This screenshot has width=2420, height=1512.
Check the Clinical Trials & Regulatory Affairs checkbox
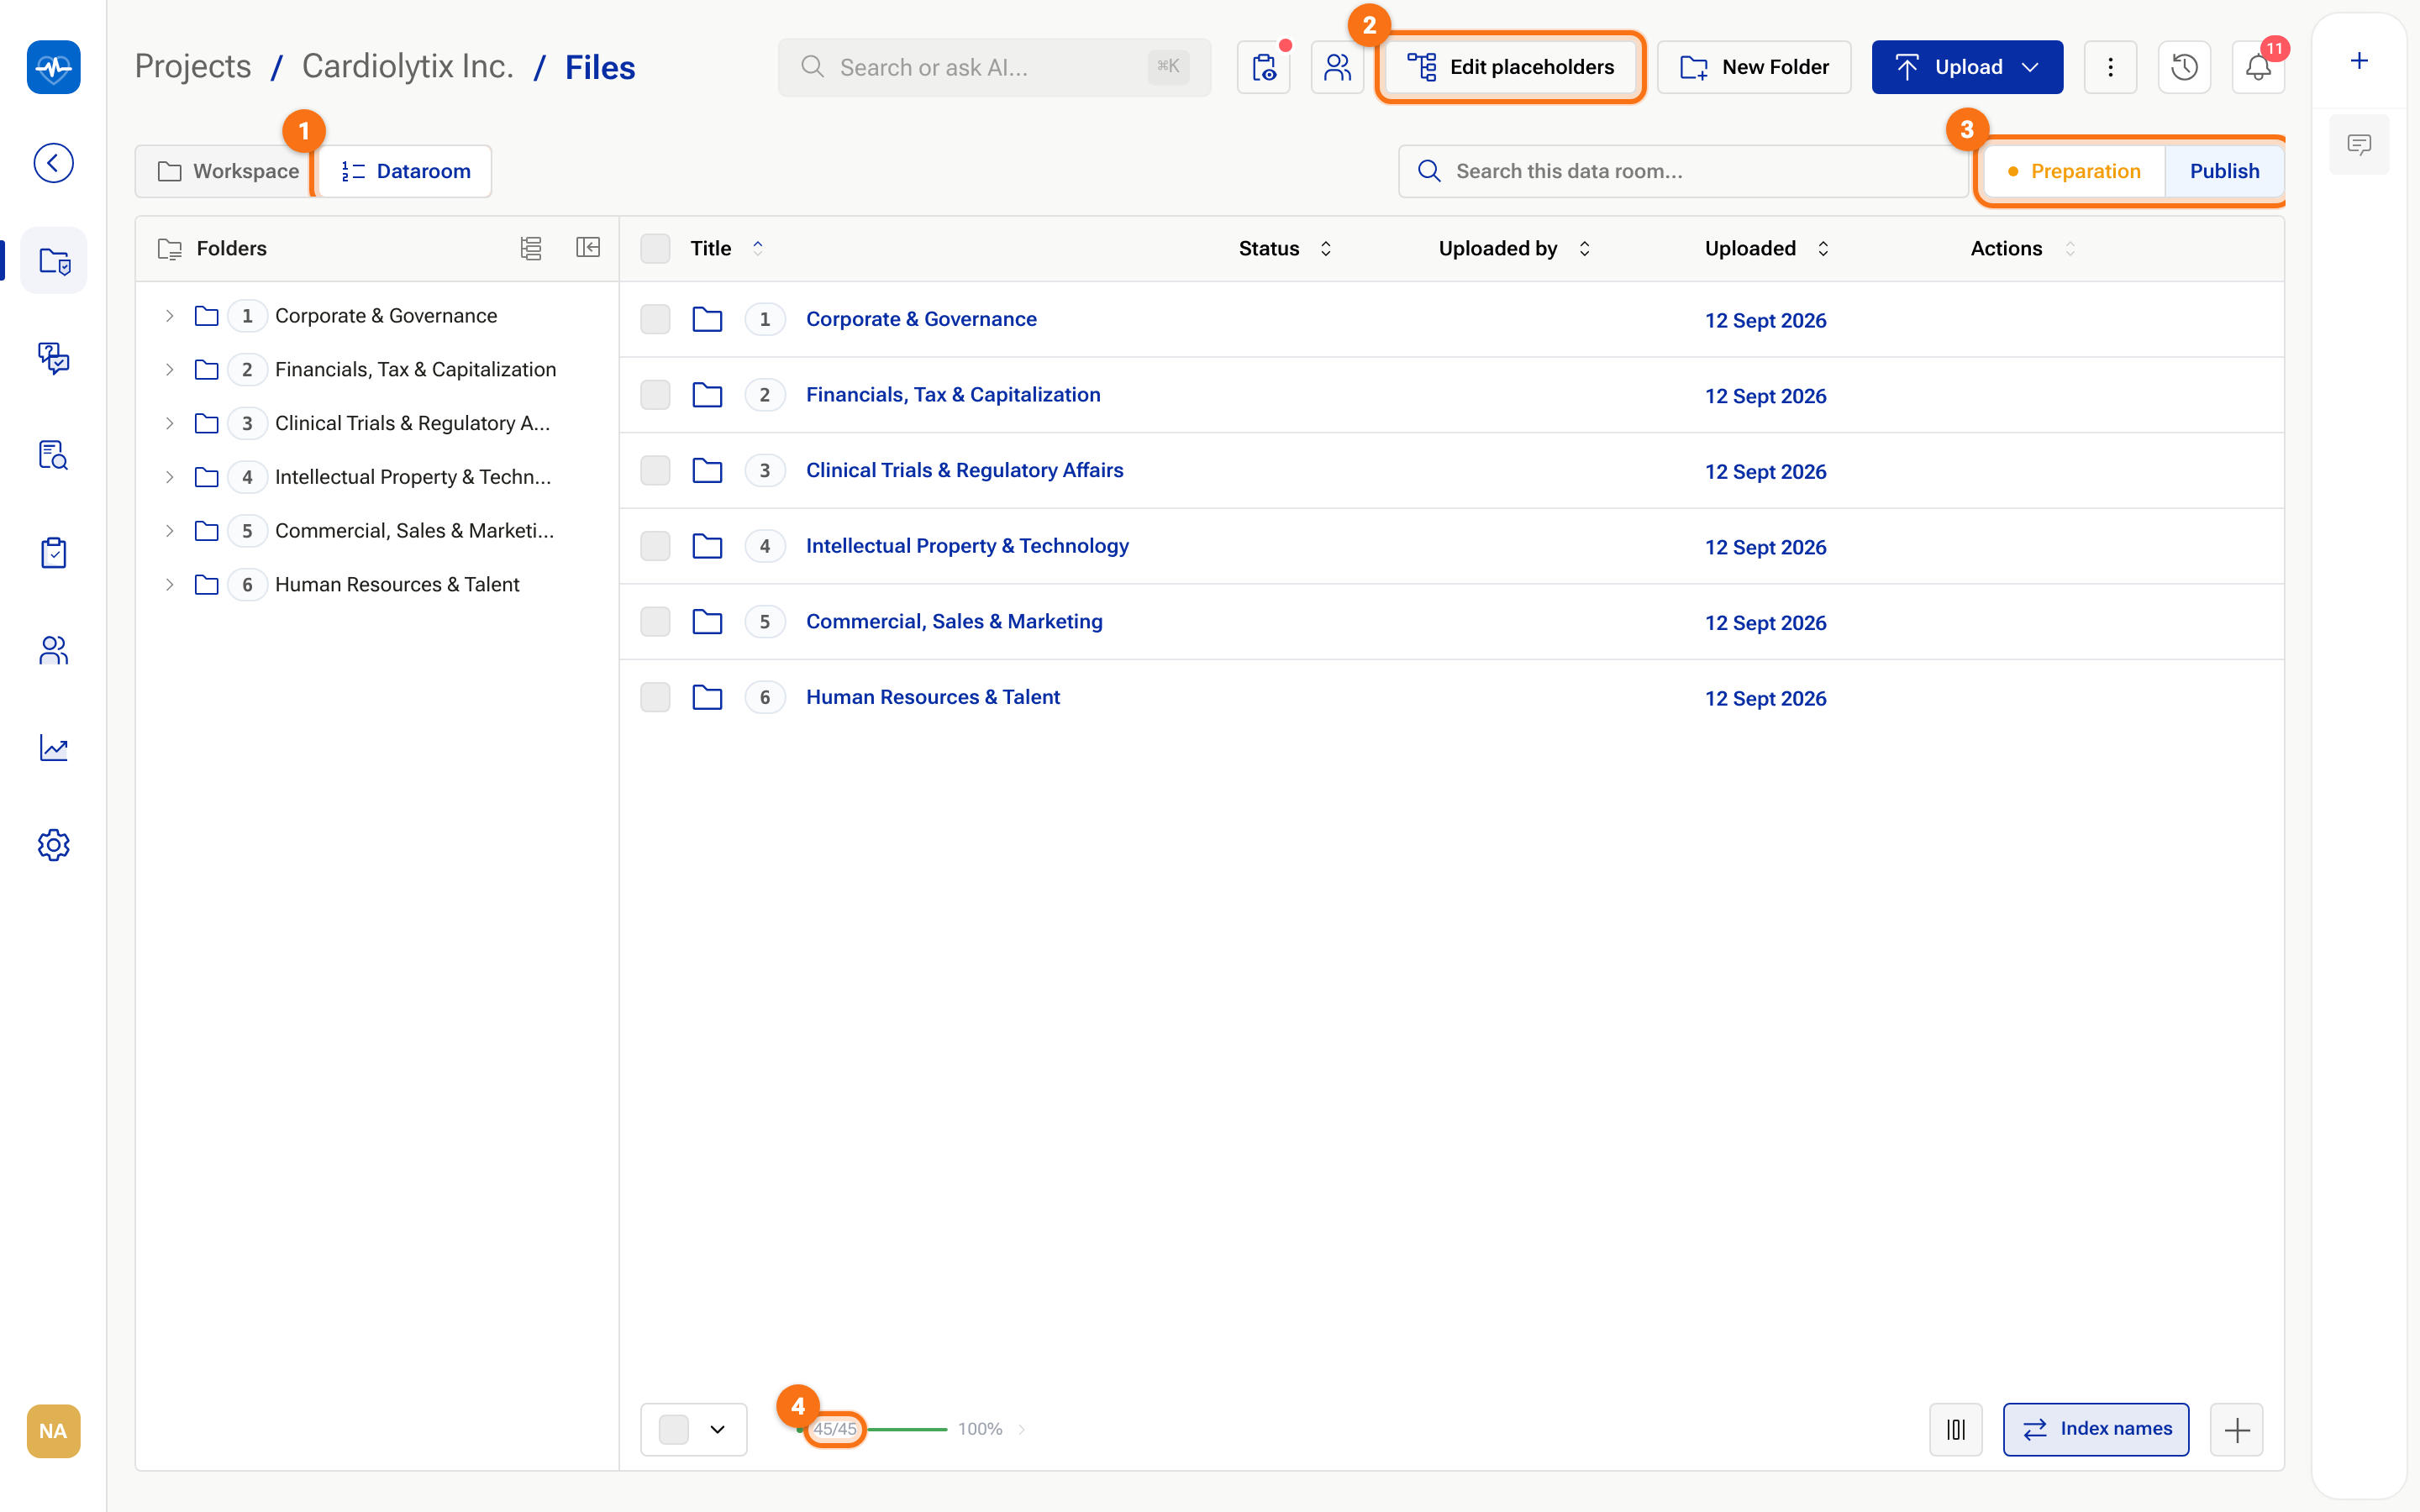tap(655, 470)
